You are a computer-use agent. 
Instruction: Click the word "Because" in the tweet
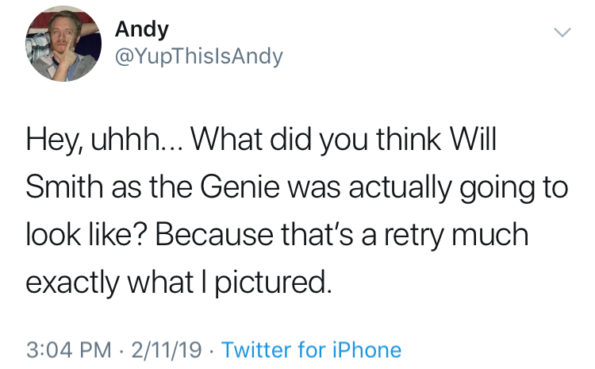[214, 235]
